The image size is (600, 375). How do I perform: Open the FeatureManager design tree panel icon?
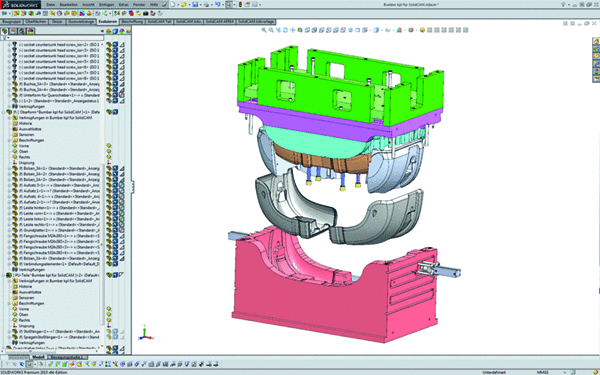coord(5,31)
